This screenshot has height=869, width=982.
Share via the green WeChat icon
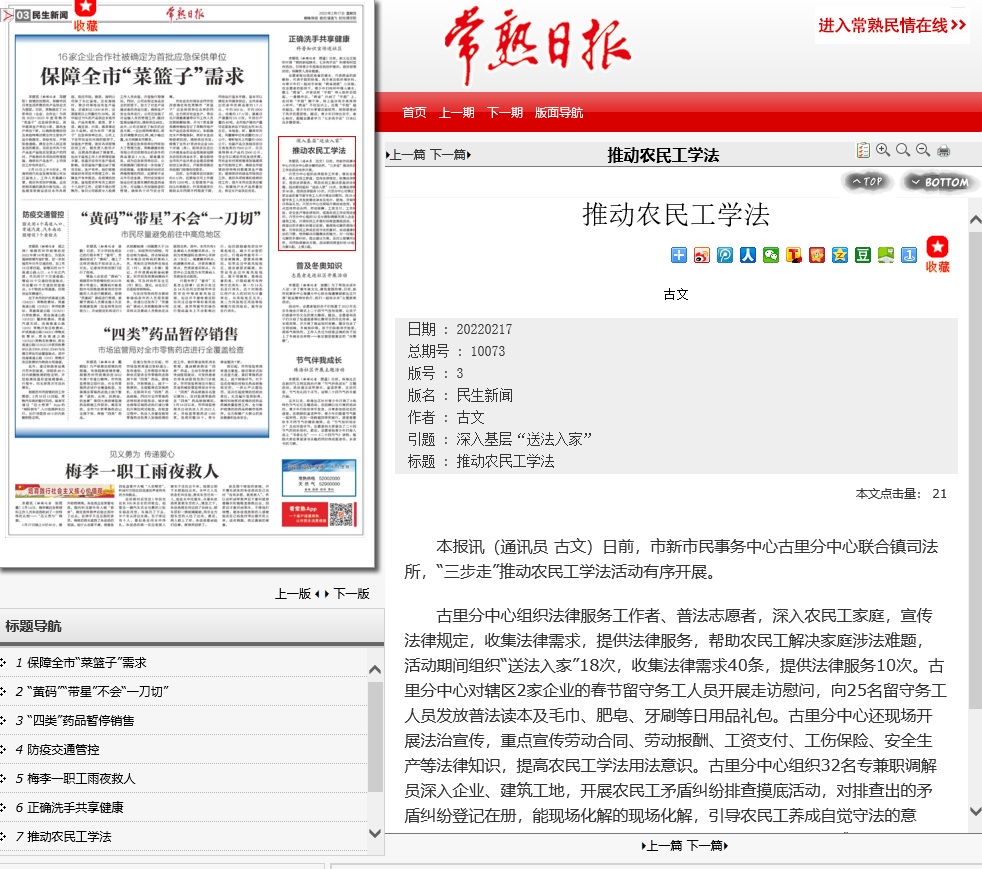click(771, 255)
